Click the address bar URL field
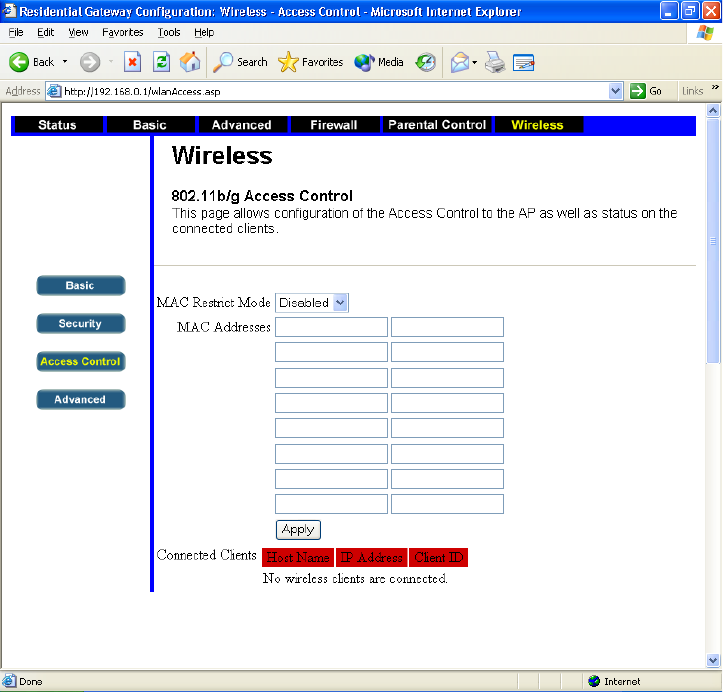Viewport: 723px width, 692px height. click(x=334, y=91)
